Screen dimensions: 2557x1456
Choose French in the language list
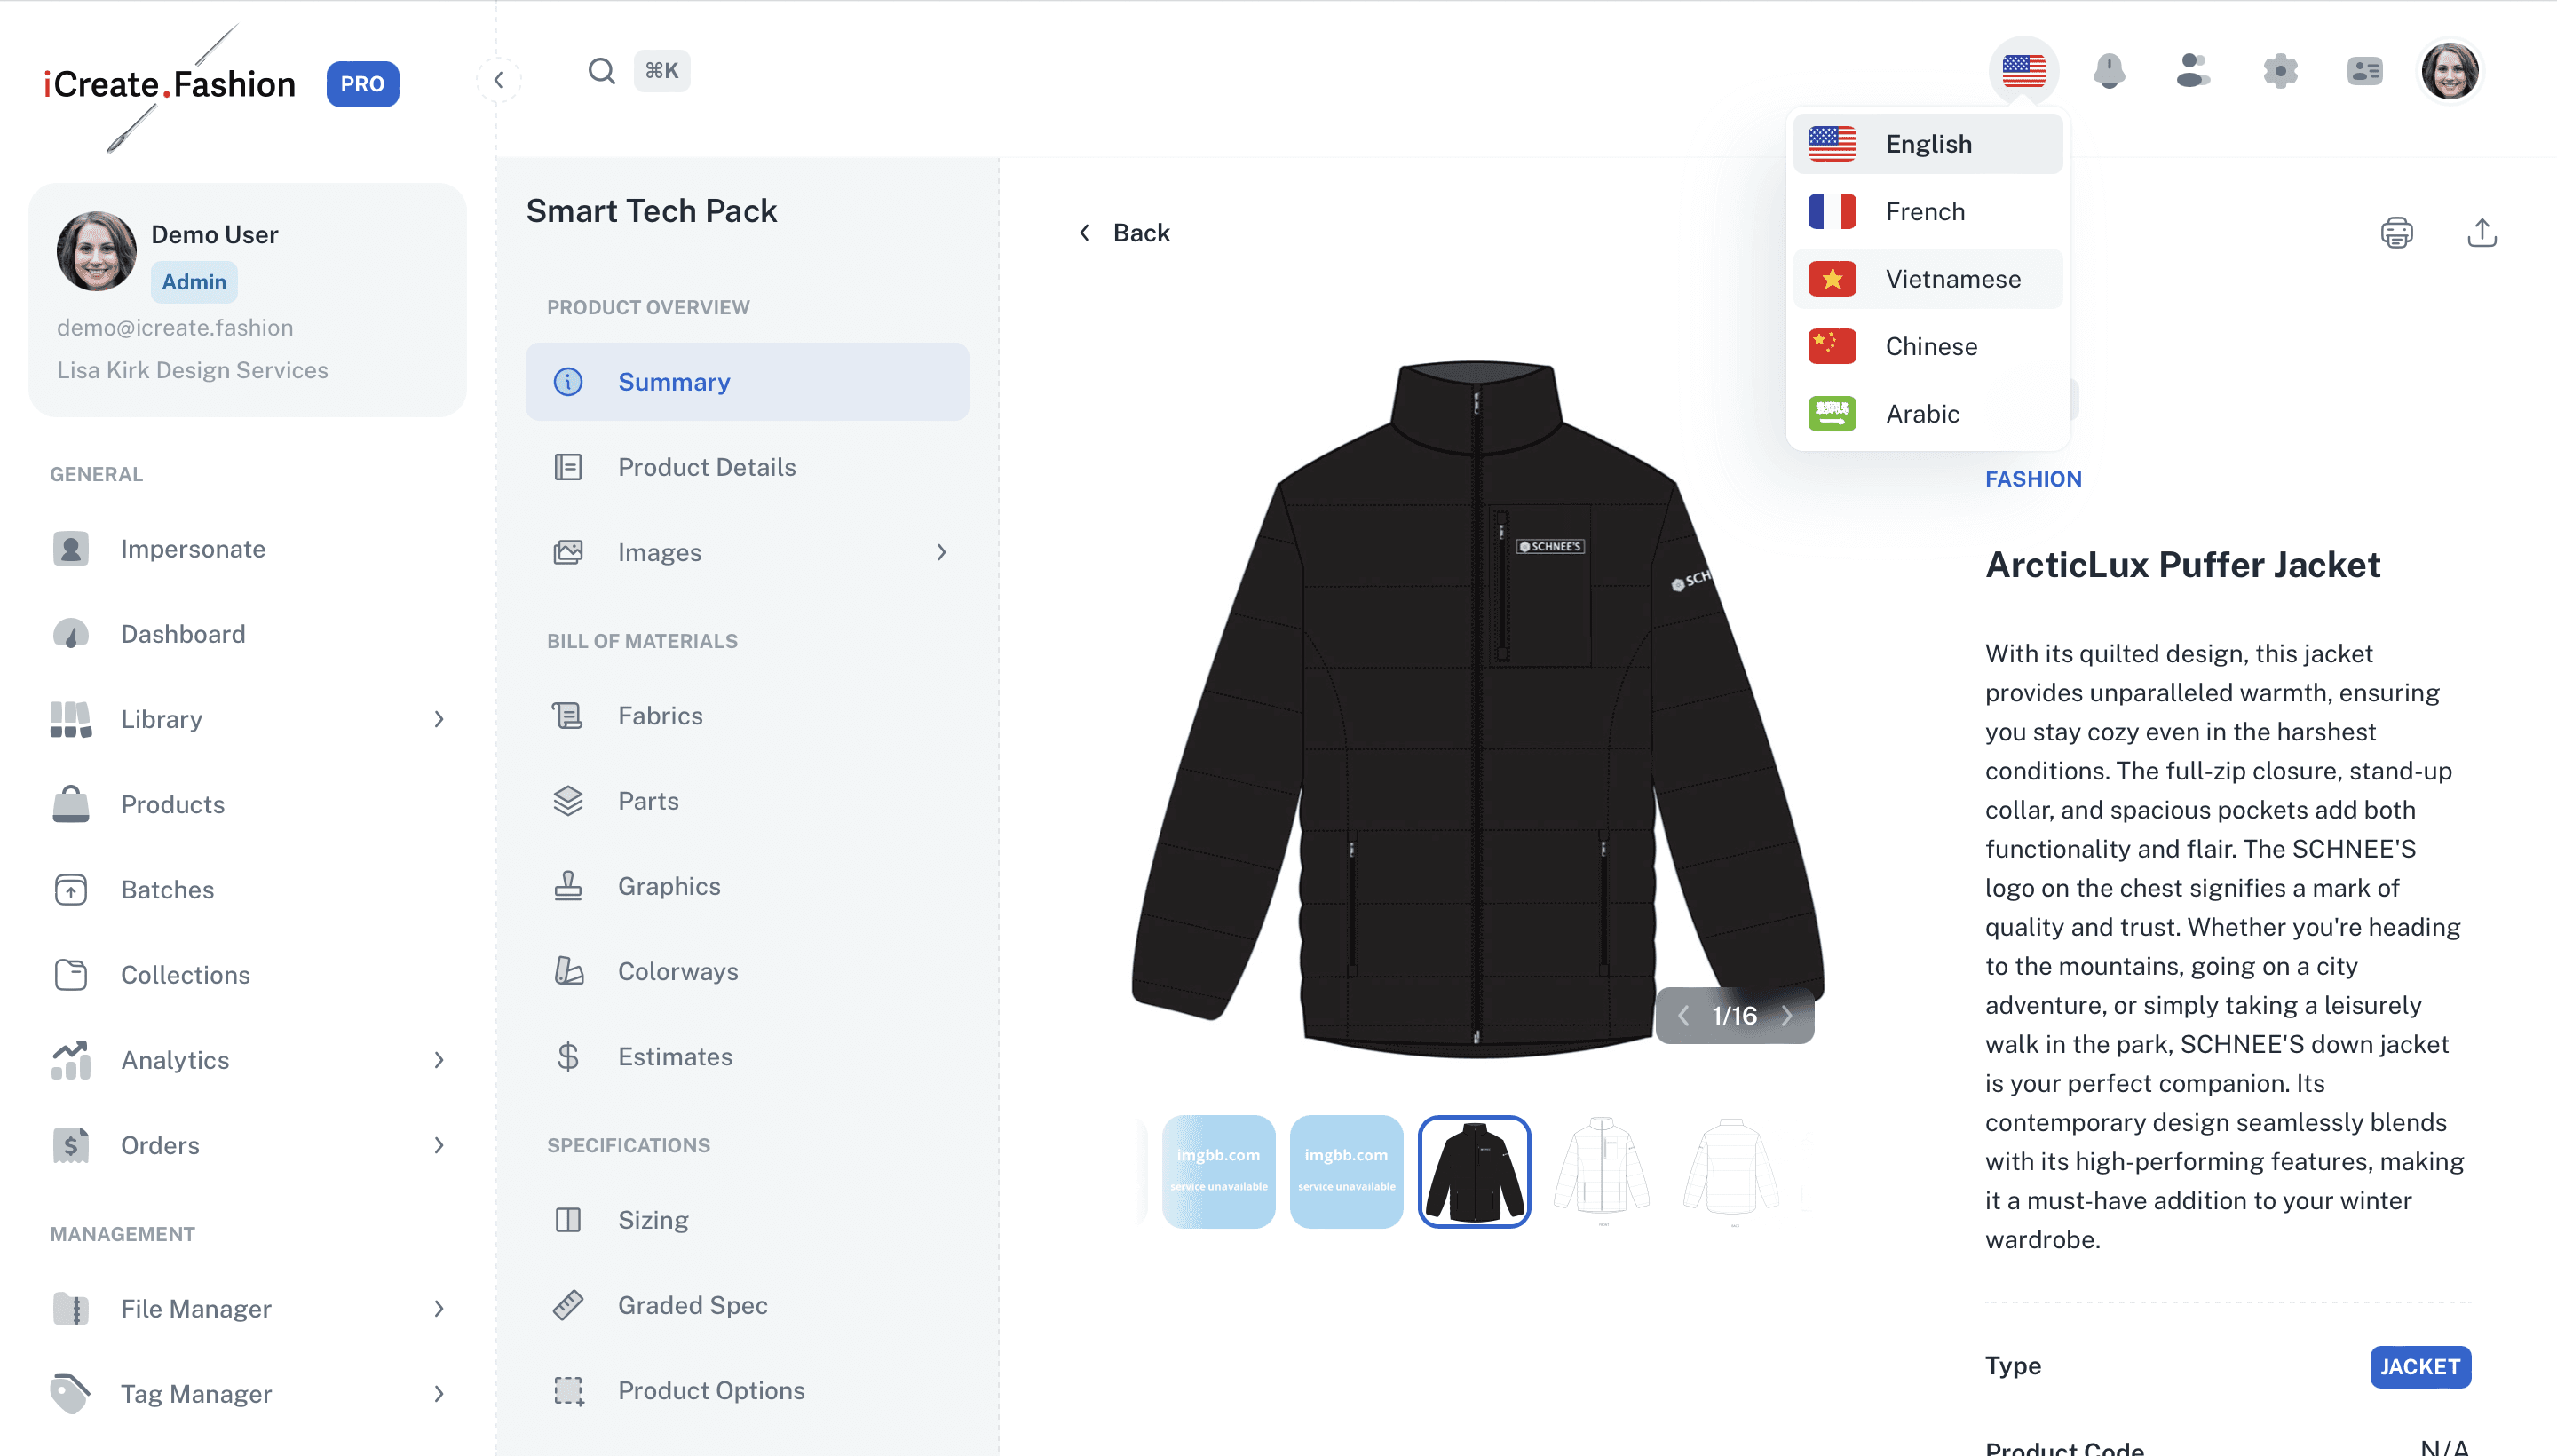pos(1927,211)
